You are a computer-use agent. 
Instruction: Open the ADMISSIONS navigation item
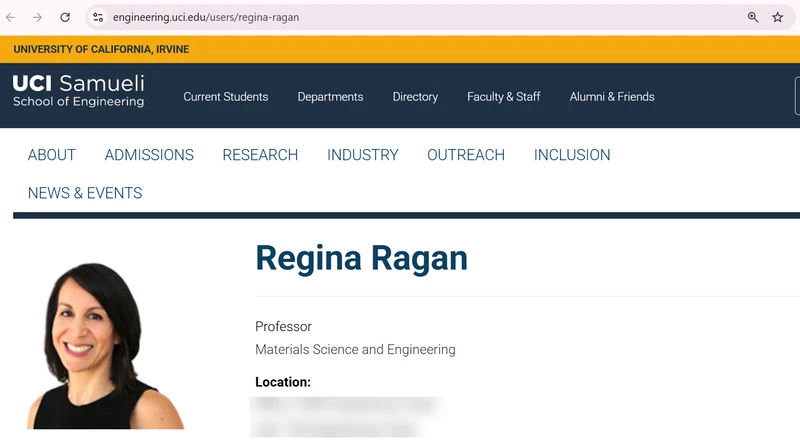(149, 155)
